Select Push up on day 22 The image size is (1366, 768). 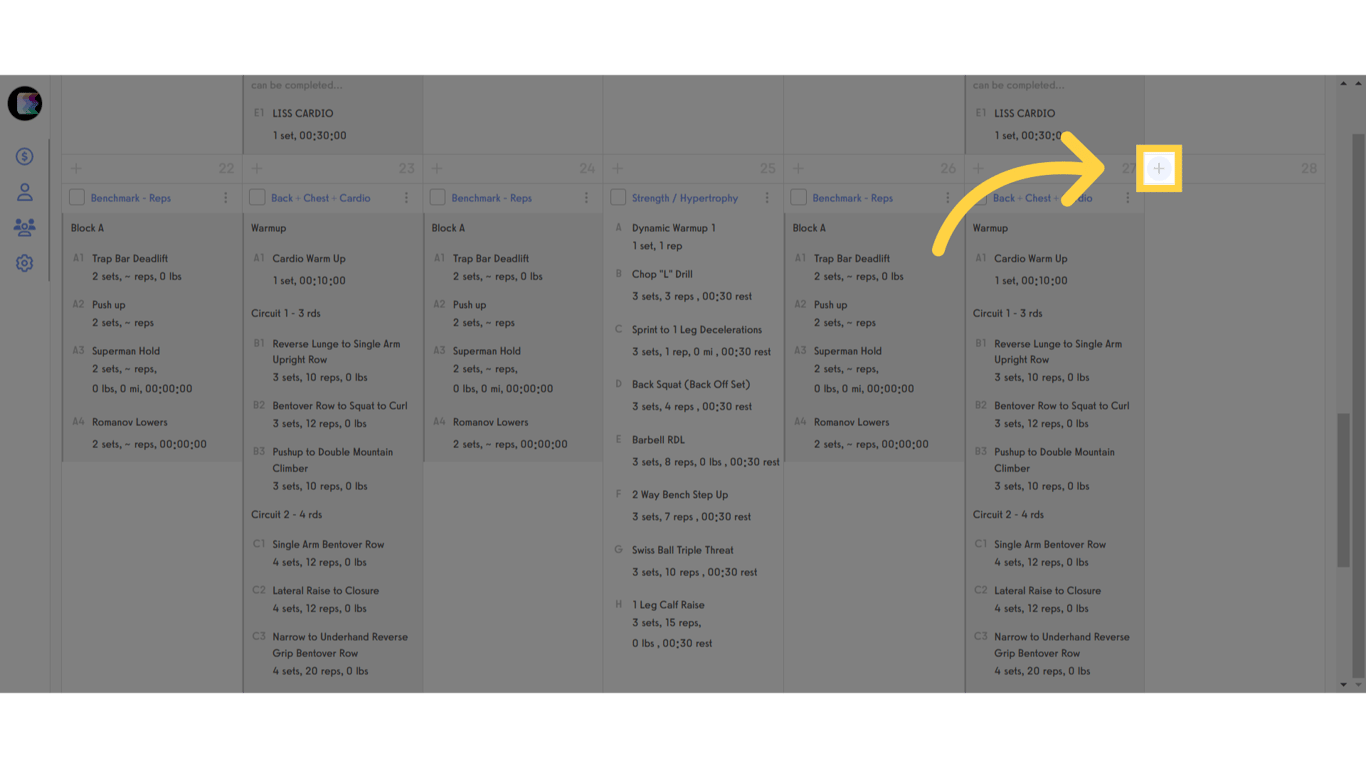(x=109, y=305)
